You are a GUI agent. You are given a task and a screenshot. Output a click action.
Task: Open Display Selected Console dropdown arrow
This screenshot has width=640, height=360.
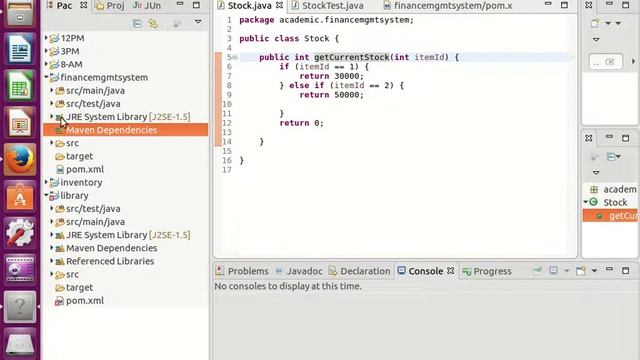click(567, 271)
